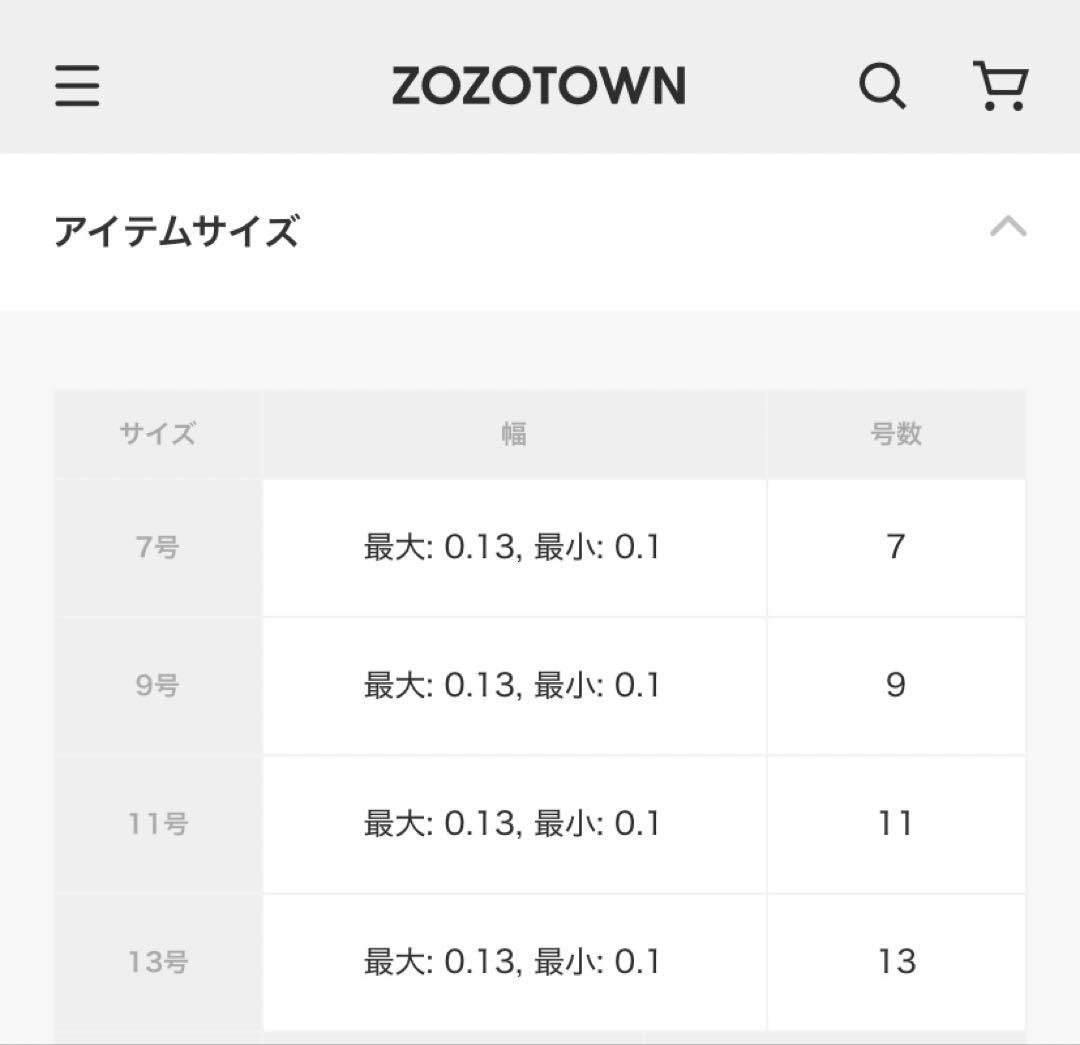Collapse the アイテムサイズ section chevron

[1008, 227]
